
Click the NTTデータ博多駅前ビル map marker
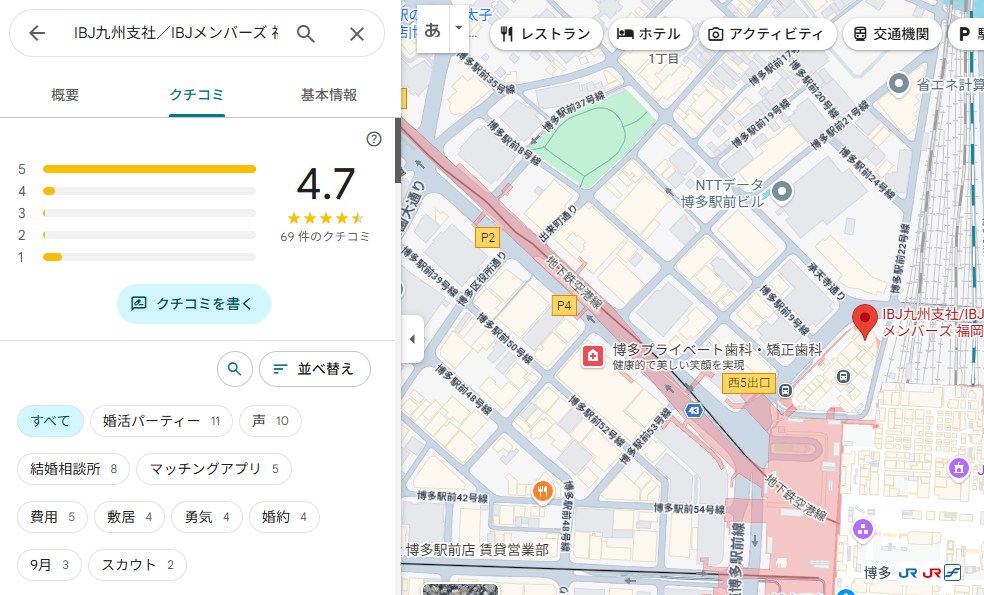click(783, 191)
